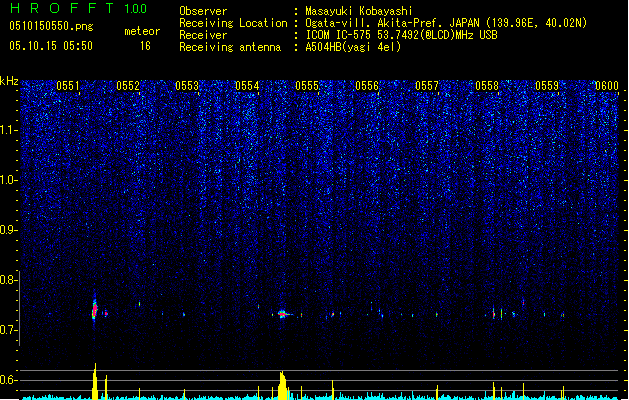This screenshot has width=629, height=400.
Task: Click the 0556 time marker
Action: click(367, 86)
